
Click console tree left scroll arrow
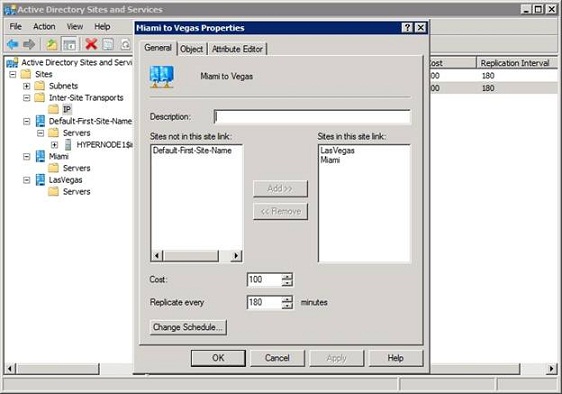[x=10, y=368]
